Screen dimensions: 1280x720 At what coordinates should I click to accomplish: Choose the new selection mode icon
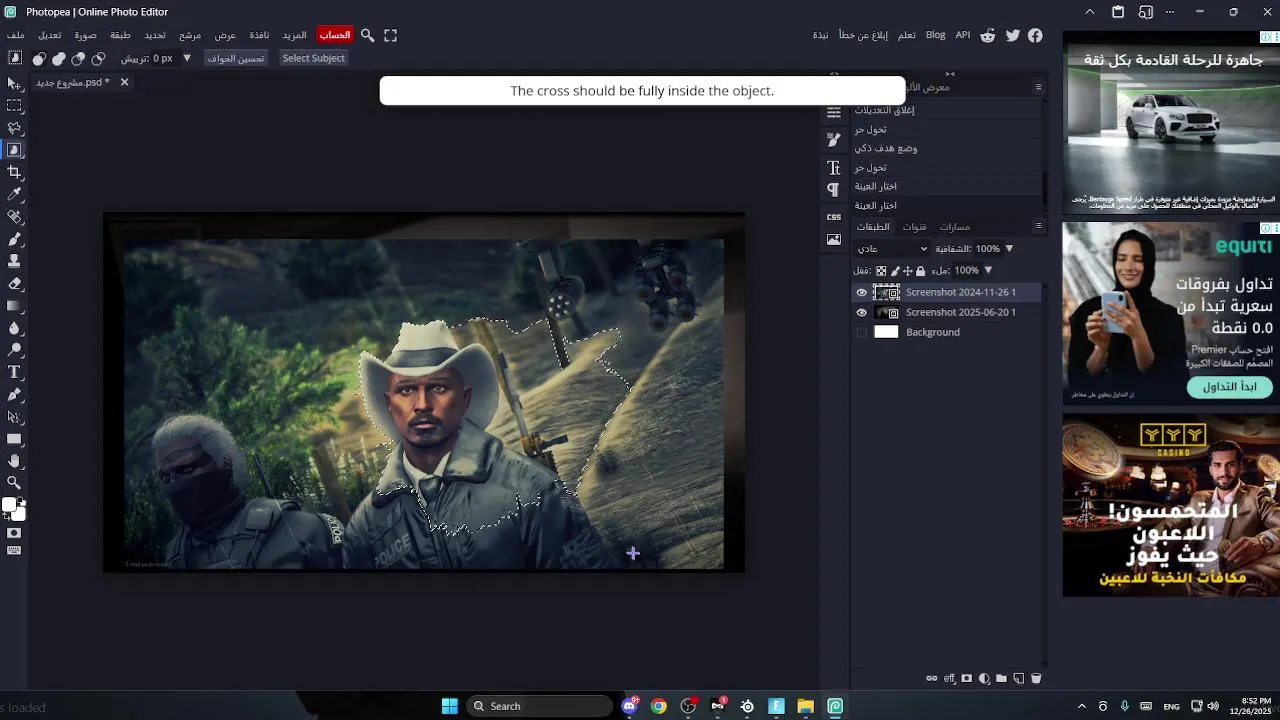(39, 59)
